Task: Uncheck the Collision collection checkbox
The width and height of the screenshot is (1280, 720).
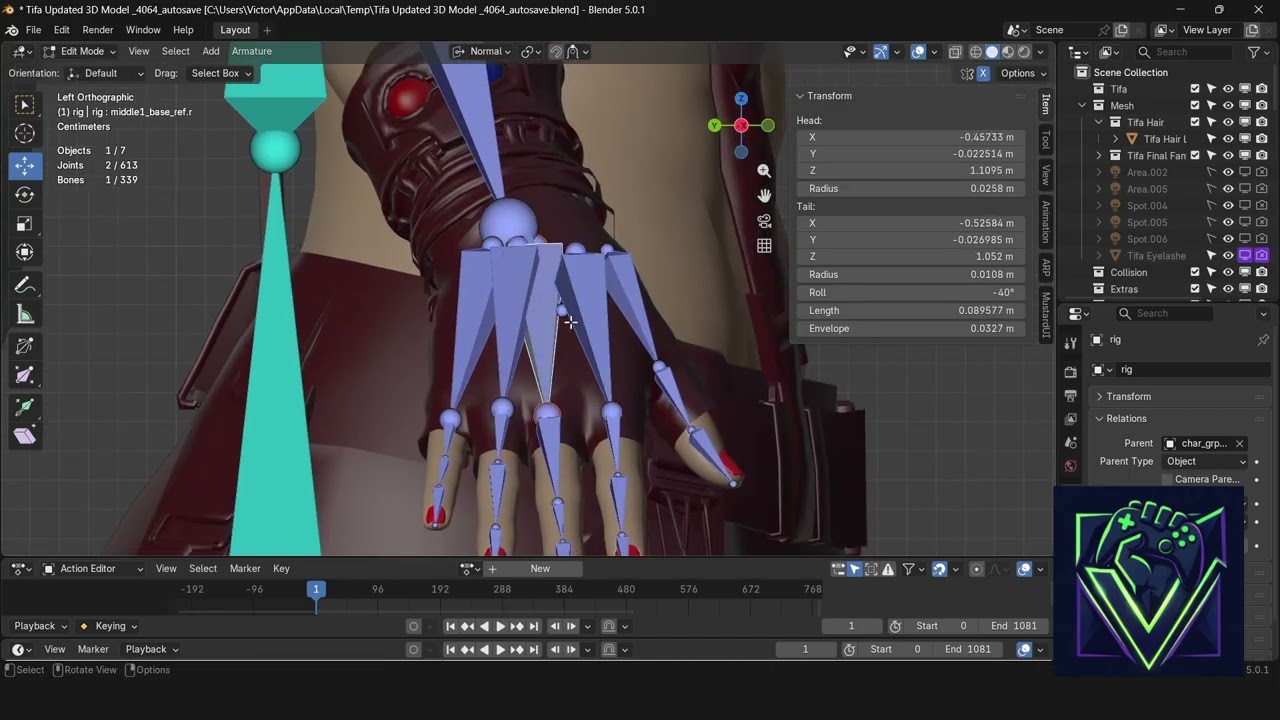Action: (1195, 272)
